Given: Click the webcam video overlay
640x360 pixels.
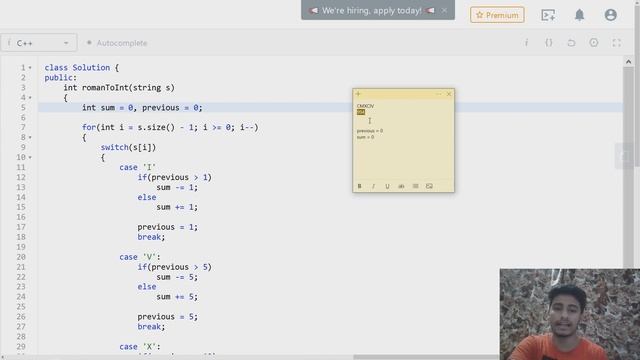Looking at the screenshot, I should [570, 314].
